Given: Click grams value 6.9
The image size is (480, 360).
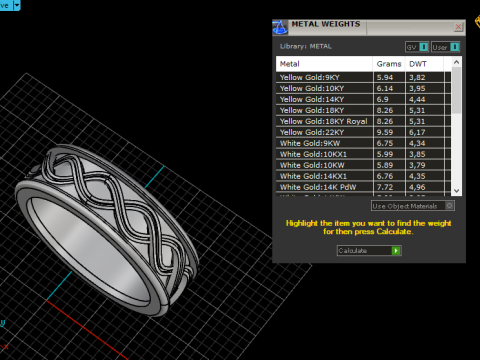Looking at the screenshot, I should (x=383, y=99).
